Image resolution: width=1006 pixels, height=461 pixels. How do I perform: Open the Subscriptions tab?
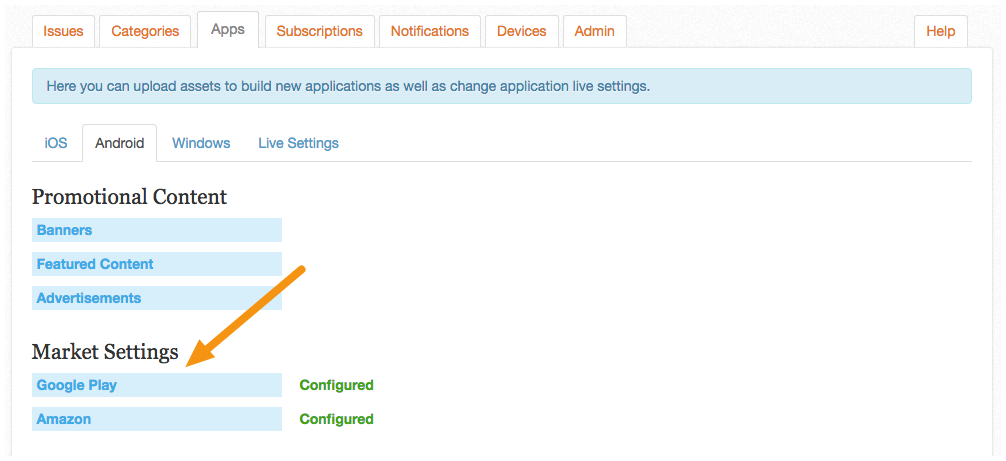(320, 31)
